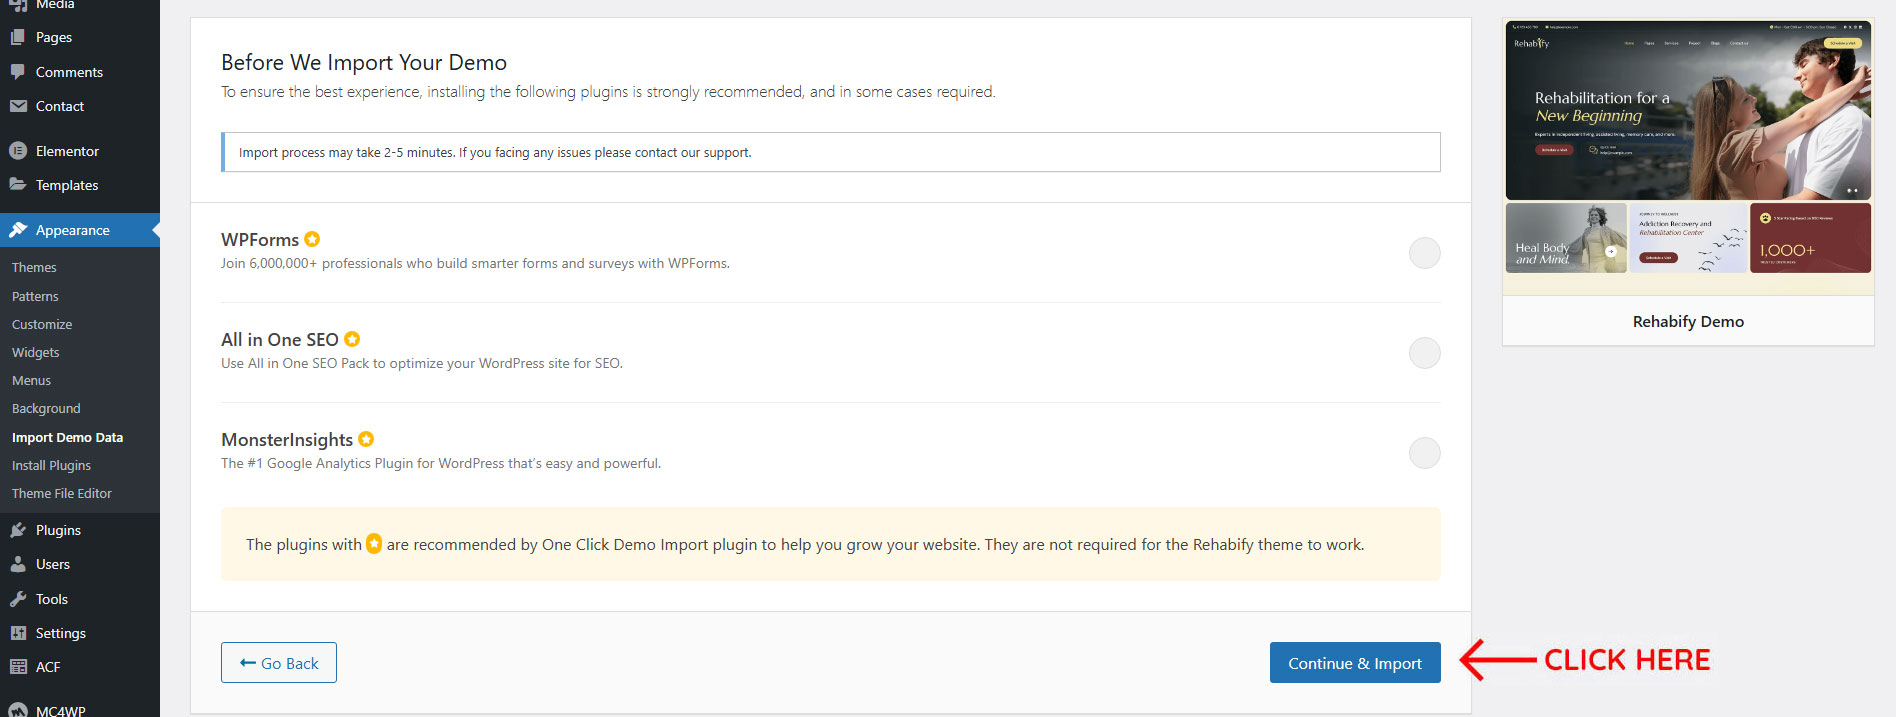
Task: Click the star badge next to MonsterInsights
Action: point(366,439)
